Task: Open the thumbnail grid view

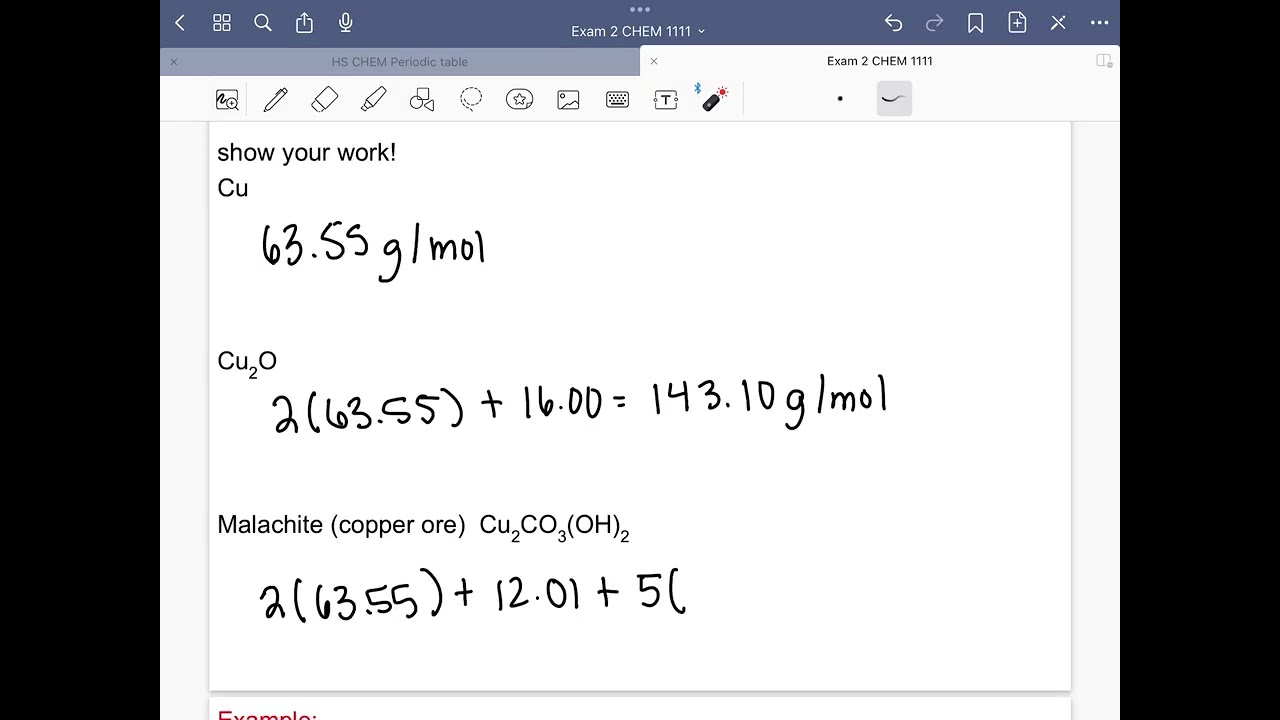Action: click(x=222, y=23)
